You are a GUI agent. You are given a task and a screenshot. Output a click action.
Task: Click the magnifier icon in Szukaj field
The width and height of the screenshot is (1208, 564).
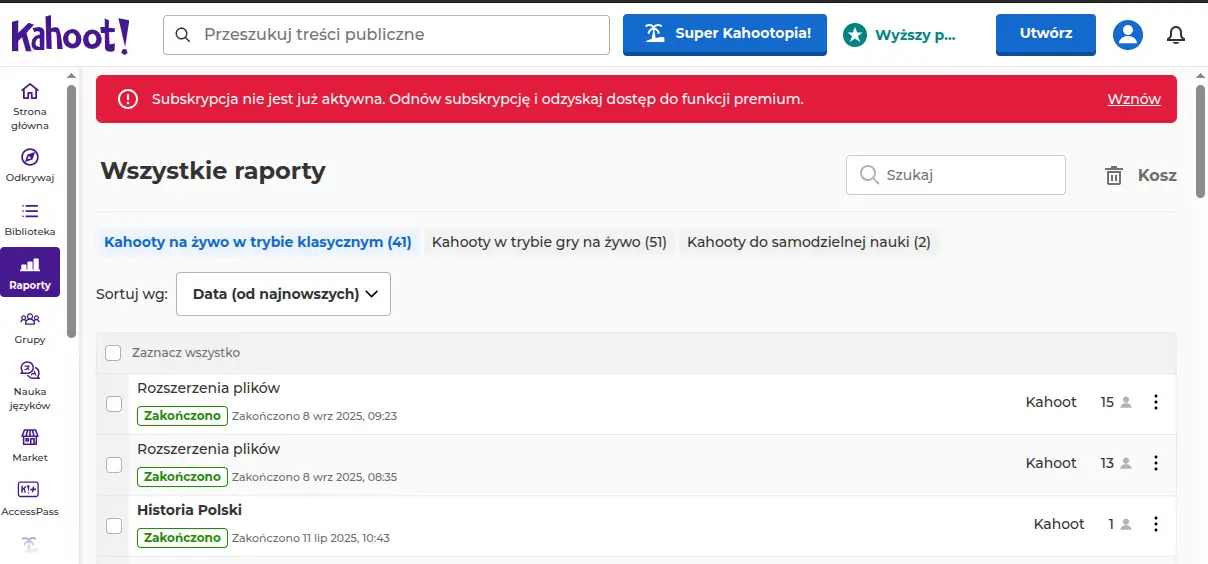(x=868, y=175)
